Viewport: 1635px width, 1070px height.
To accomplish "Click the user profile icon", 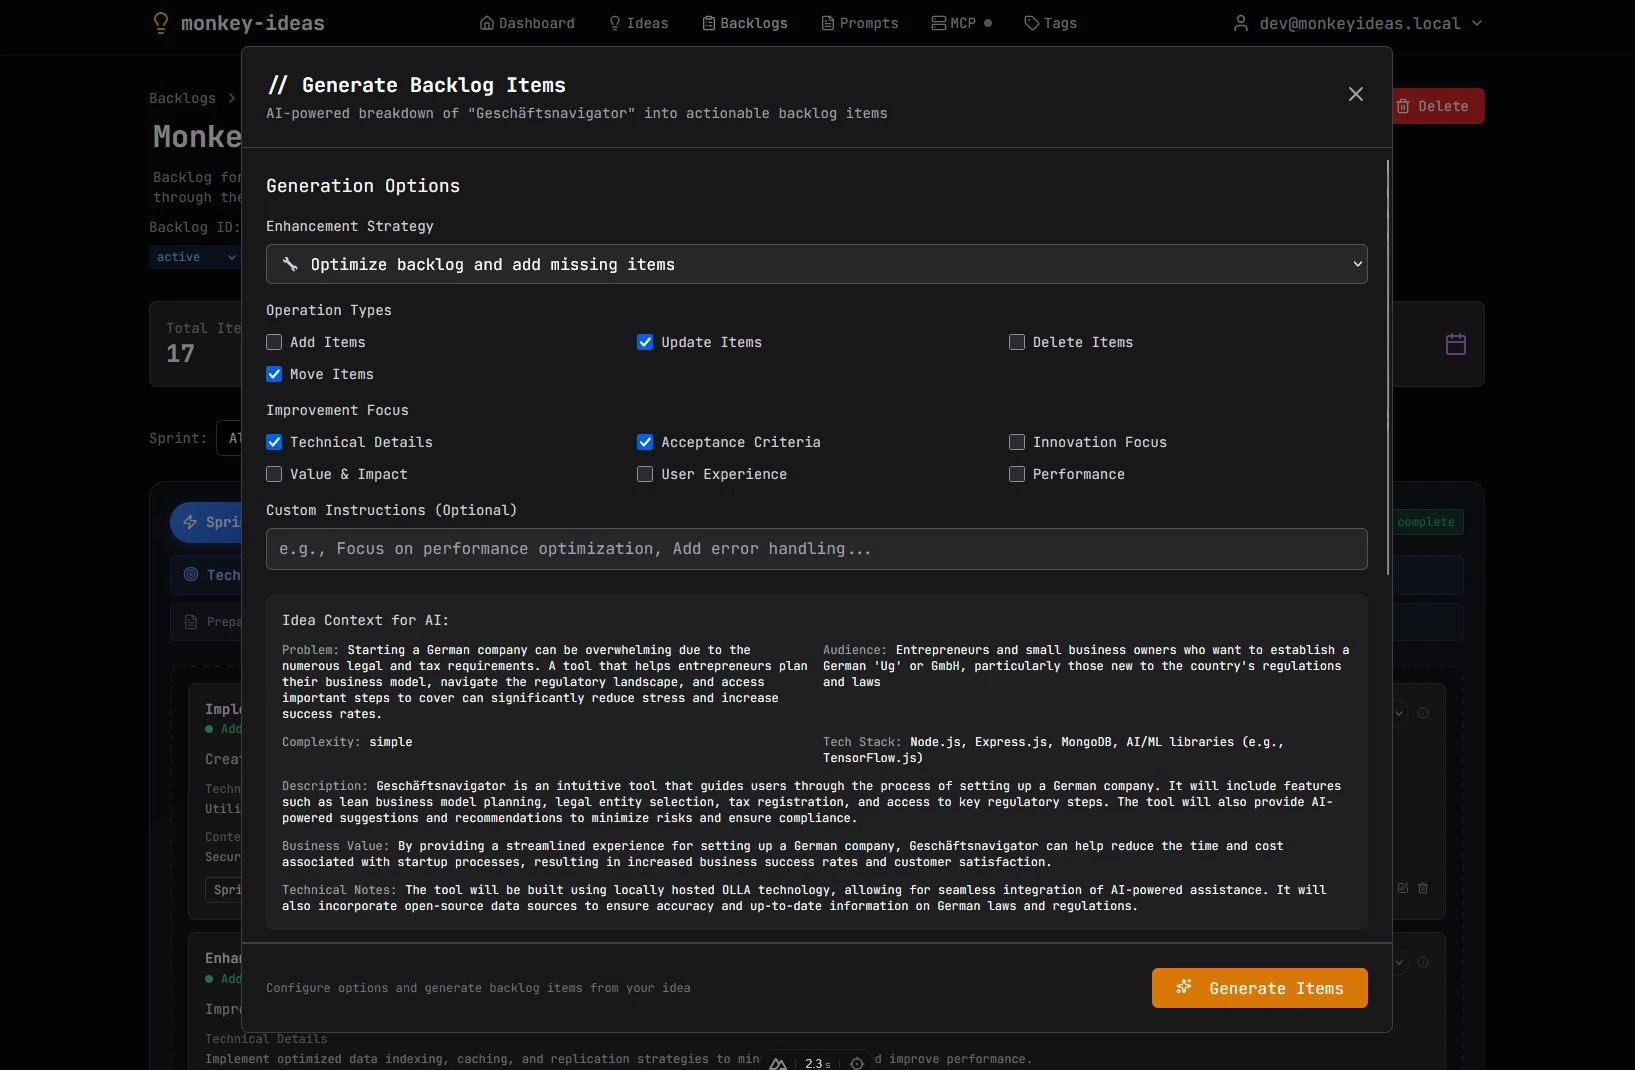I will click(1240, 23).
